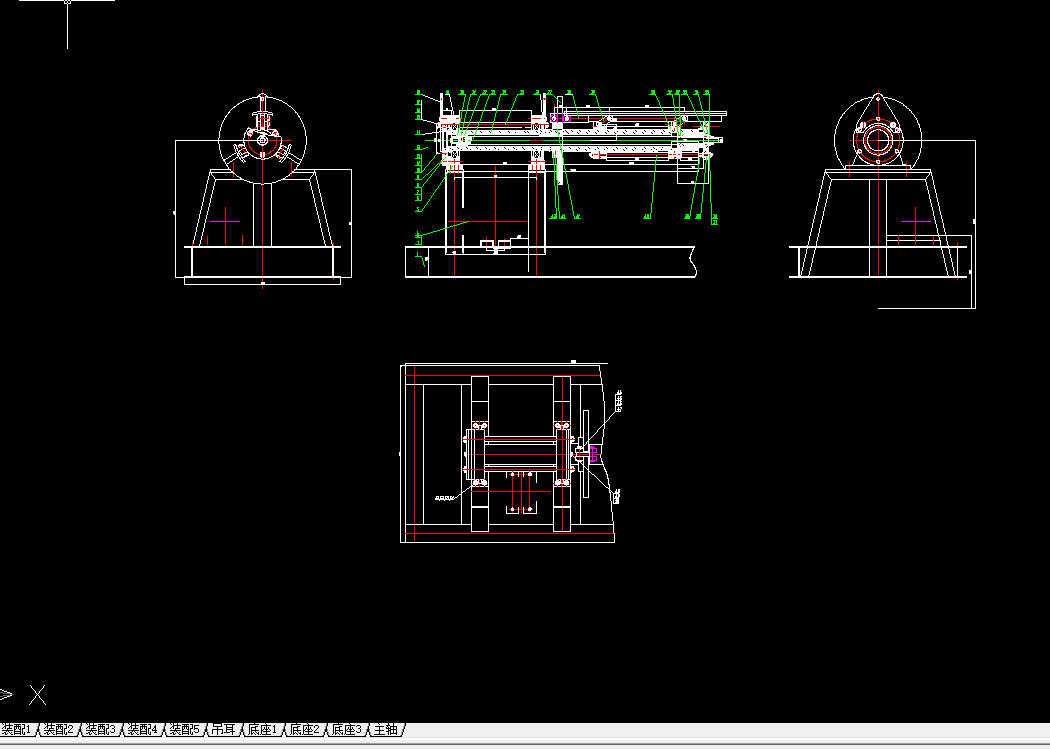
Task: Switch to the 装配1 layout tab
Action: coord(17,730)
